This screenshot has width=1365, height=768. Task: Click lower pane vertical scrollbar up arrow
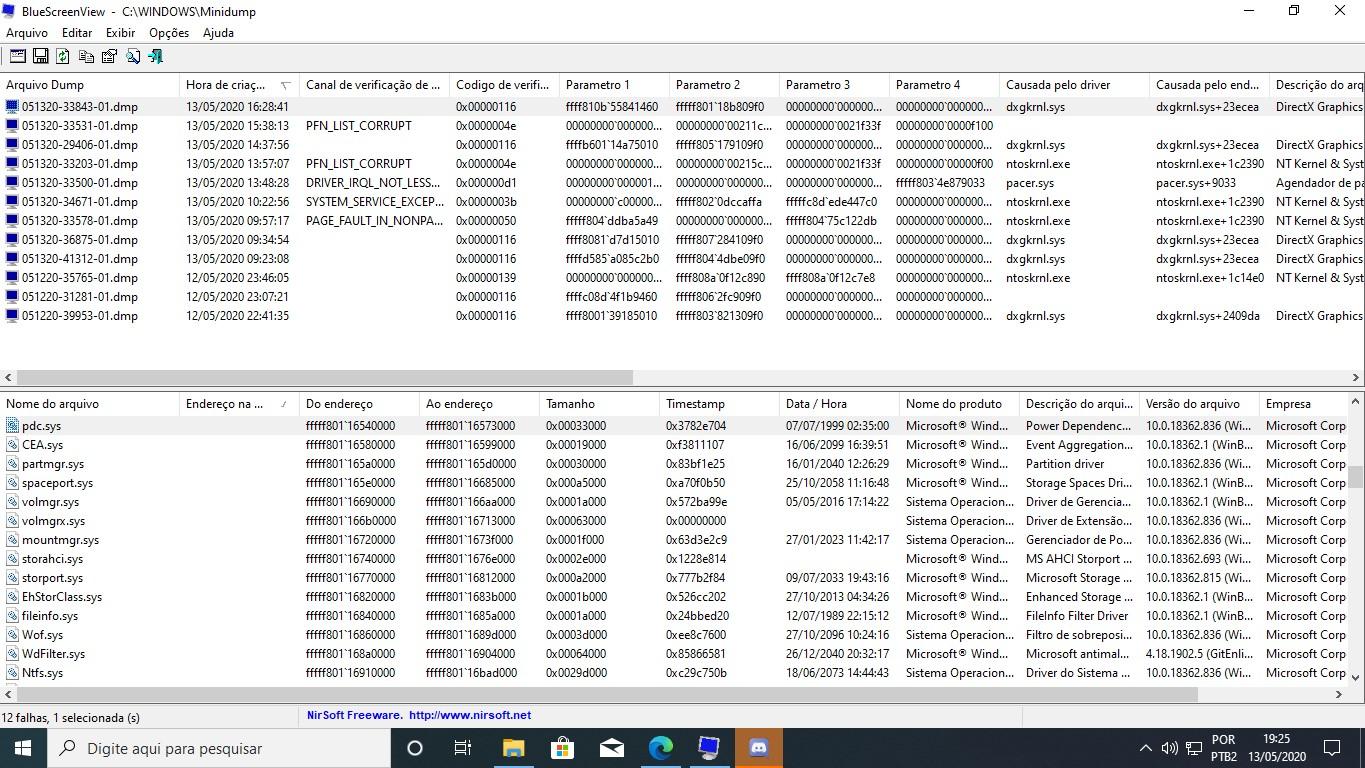[1357, 402]
